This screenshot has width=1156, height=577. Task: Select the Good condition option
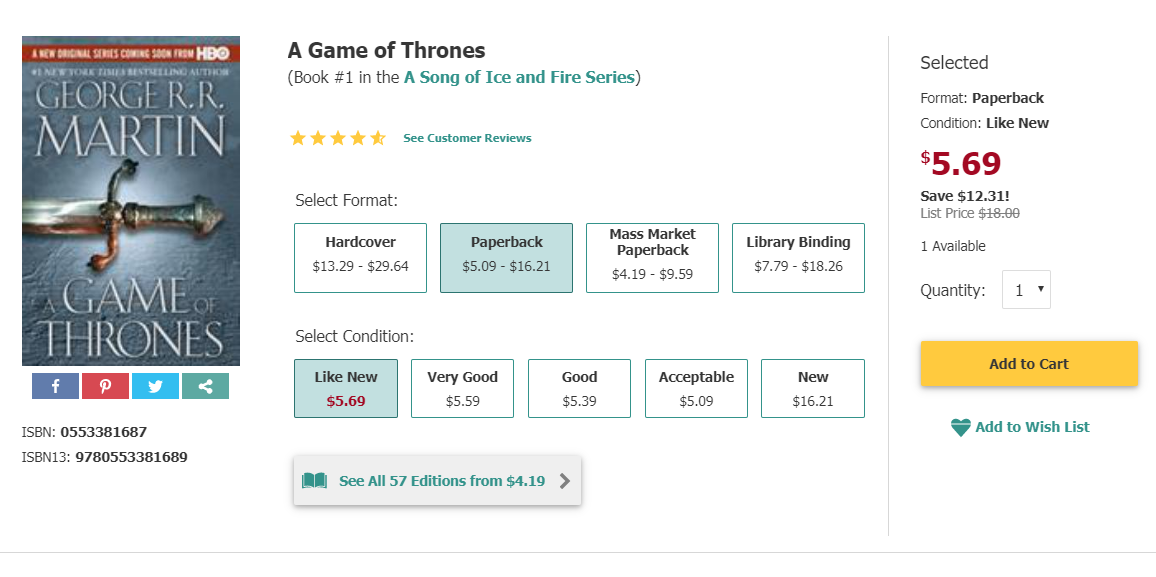pyautogui.click(x=579, y=388)
